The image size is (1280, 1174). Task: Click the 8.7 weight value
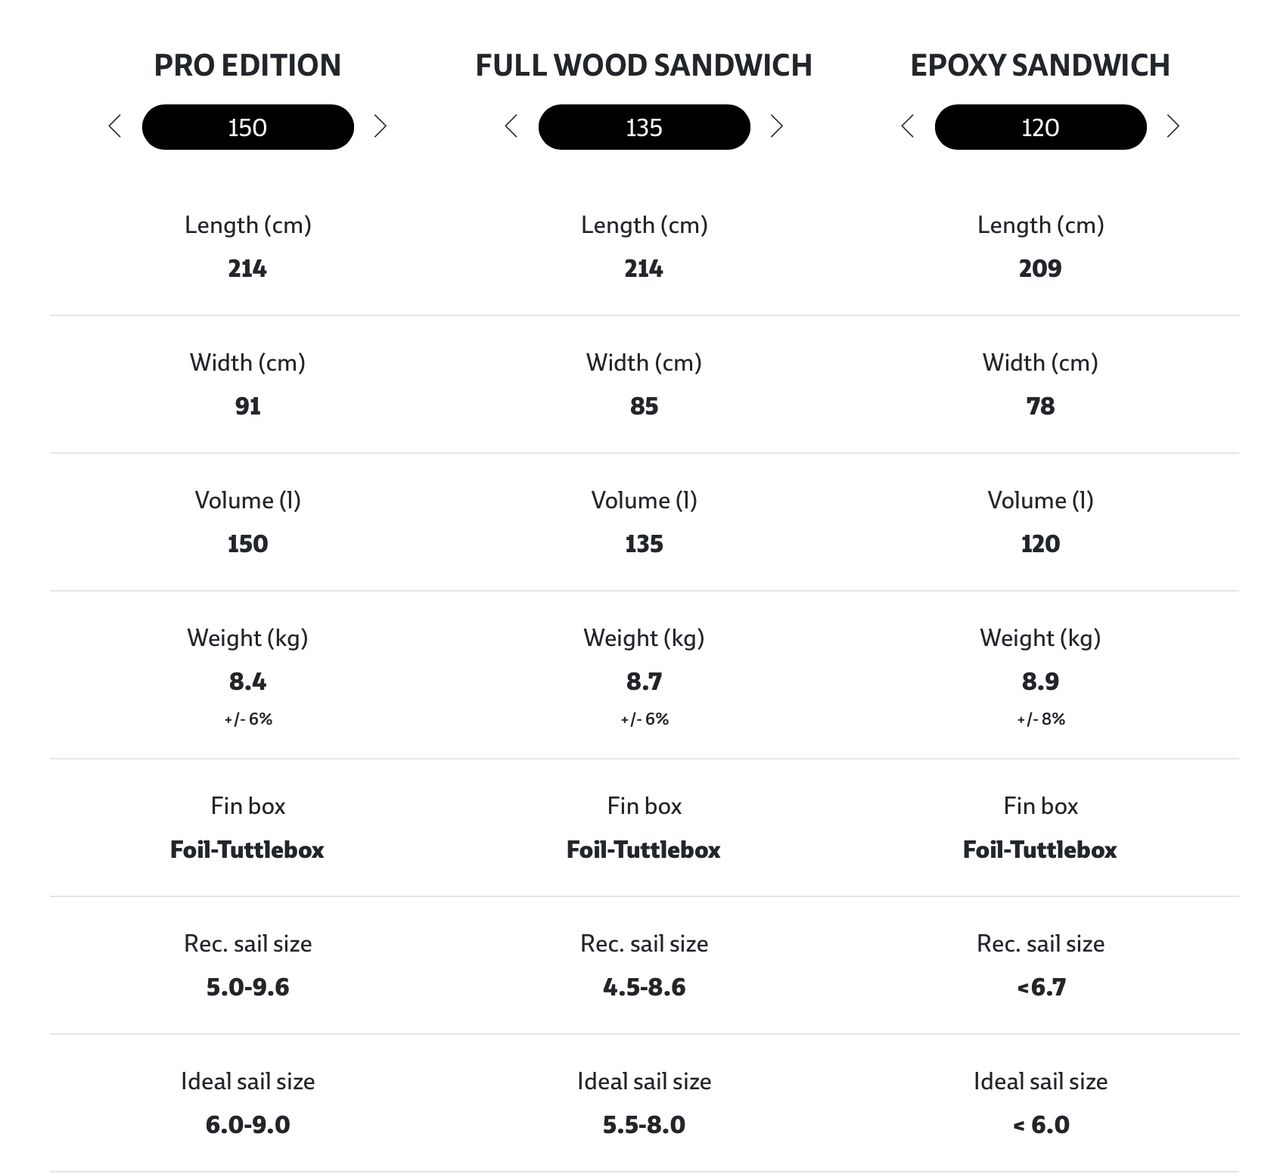[x=644, y=682]
